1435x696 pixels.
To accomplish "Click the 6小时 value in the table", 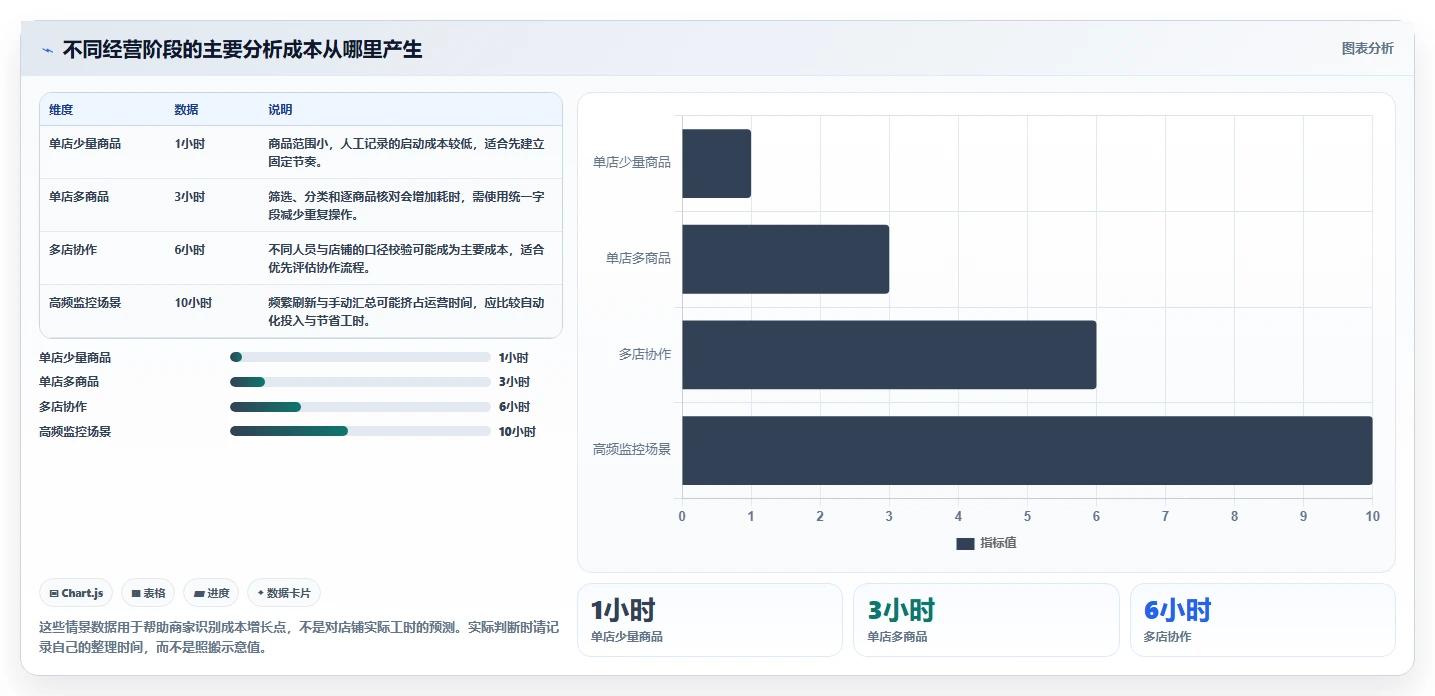I will tap(189, 250).
